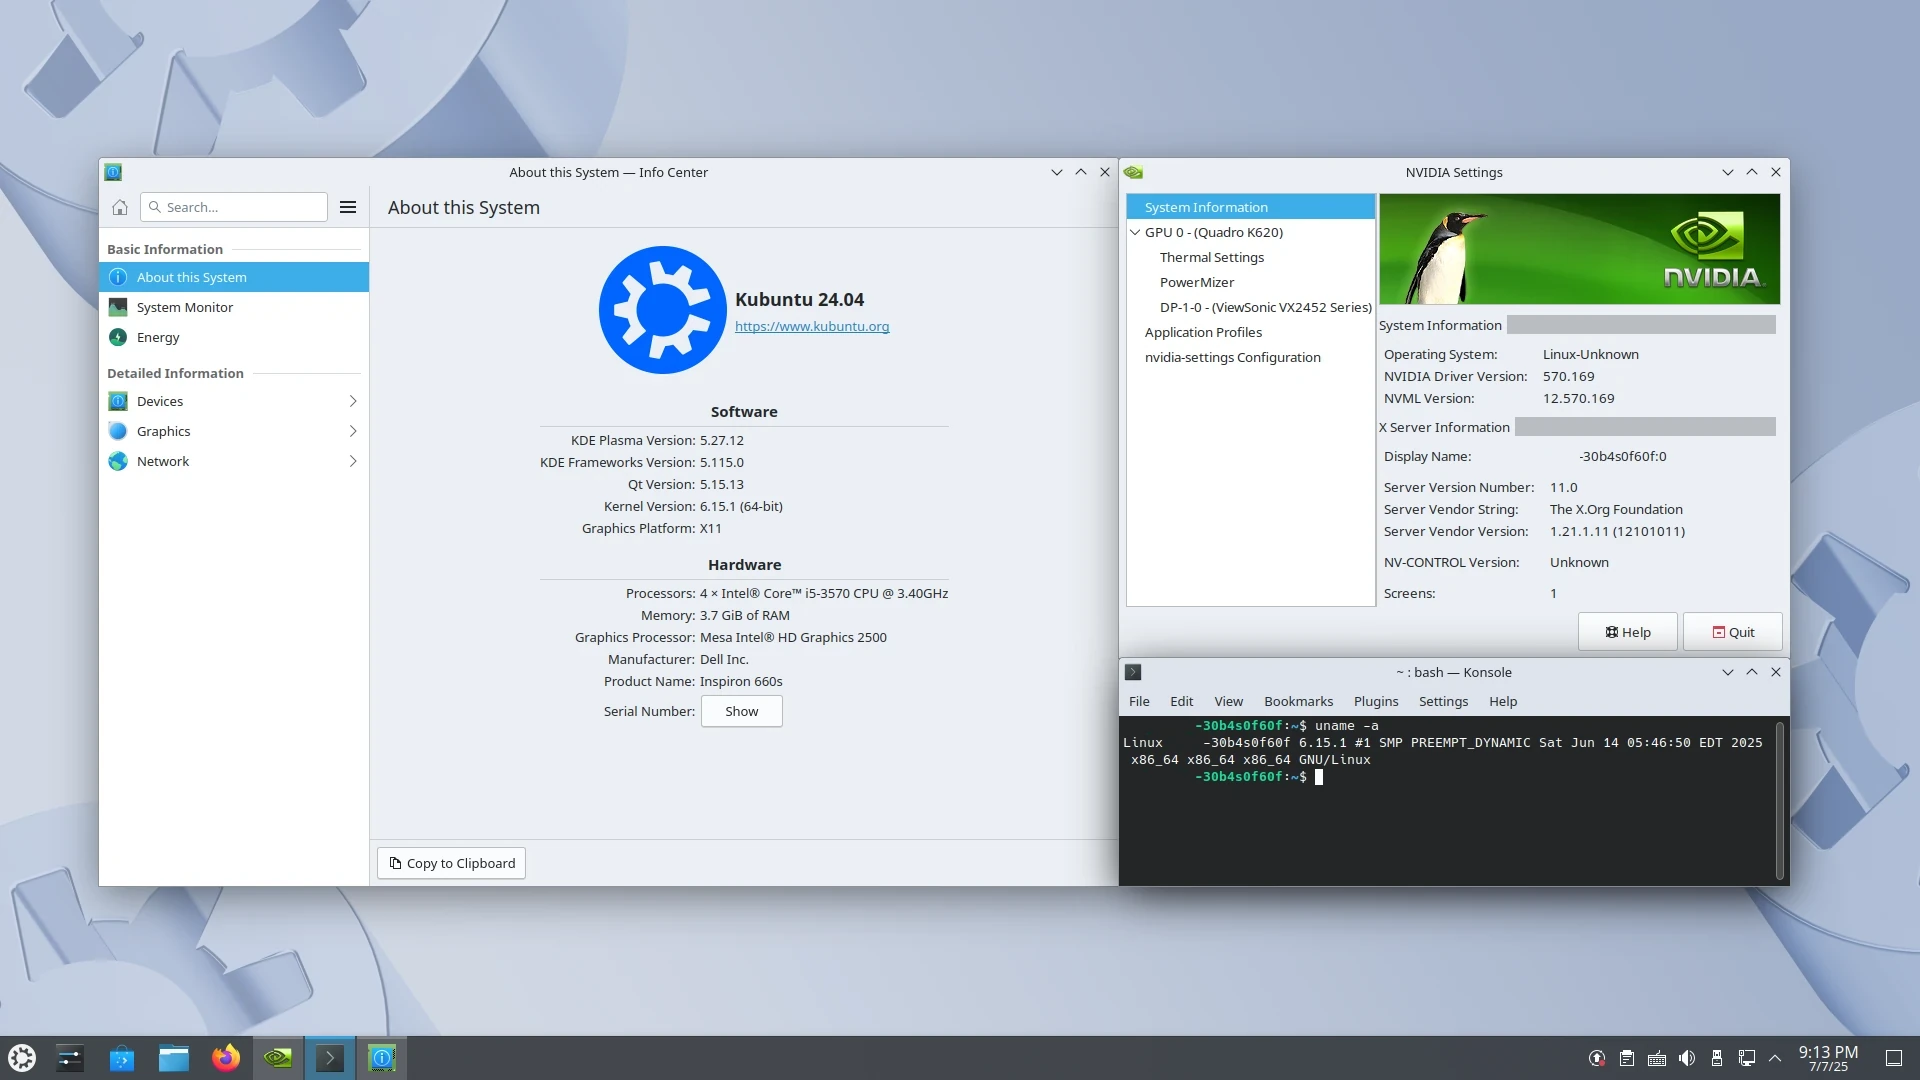The image size is (1920, 1080).
Task: Open the Energy section in the sidebar
Action: (158, 337)
